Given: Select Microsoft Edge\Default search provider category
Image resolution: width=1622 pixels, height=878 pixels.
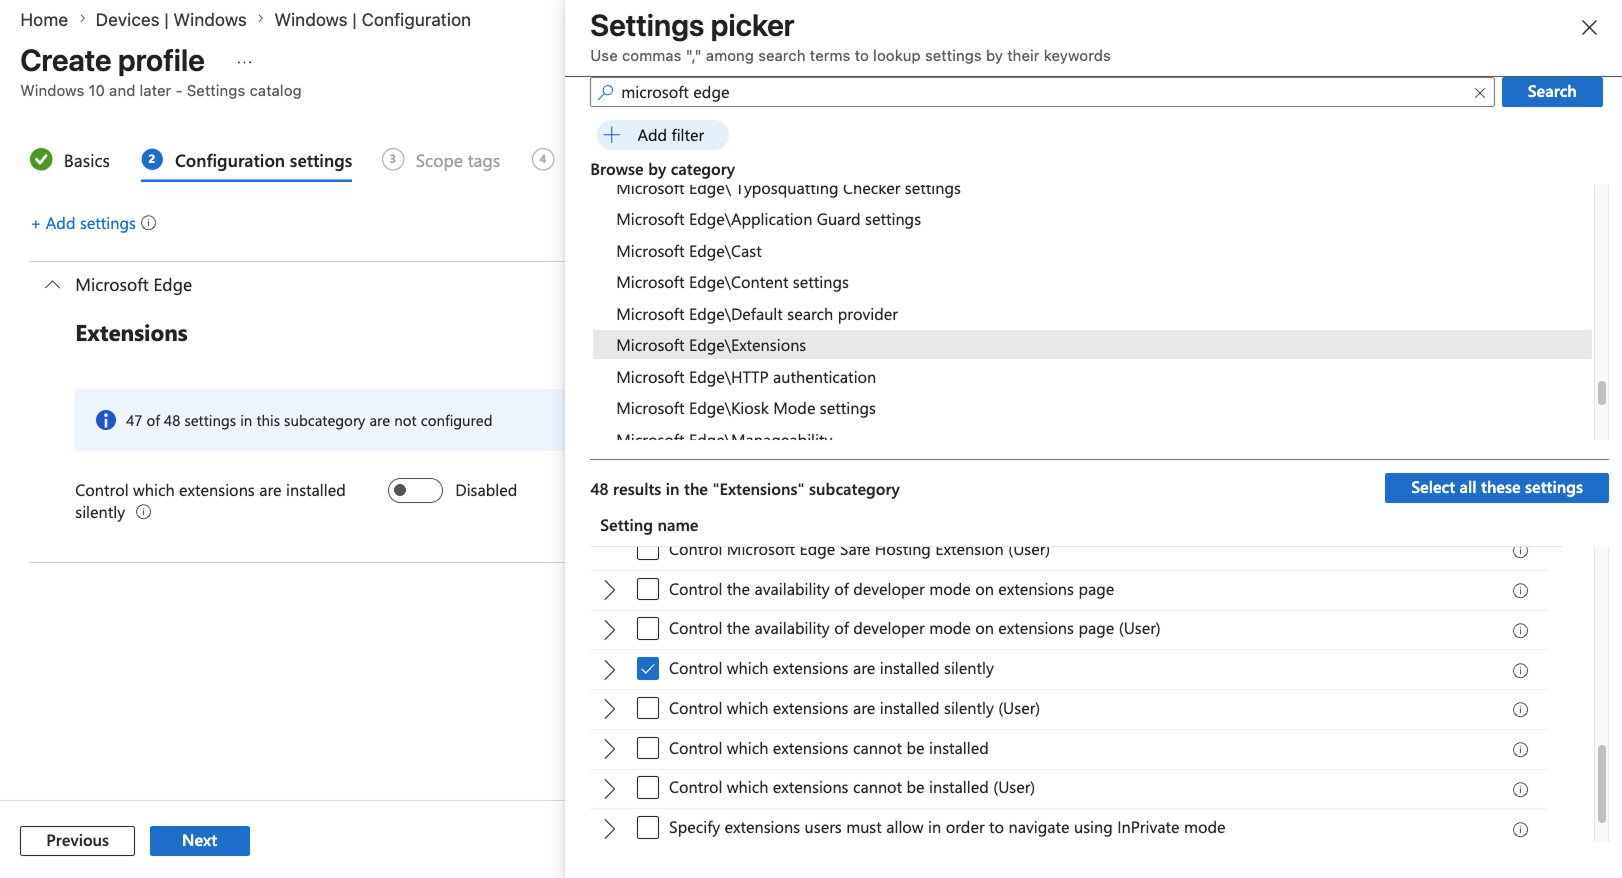Looking at the screenshot, I should click(x=1092, y=314).
